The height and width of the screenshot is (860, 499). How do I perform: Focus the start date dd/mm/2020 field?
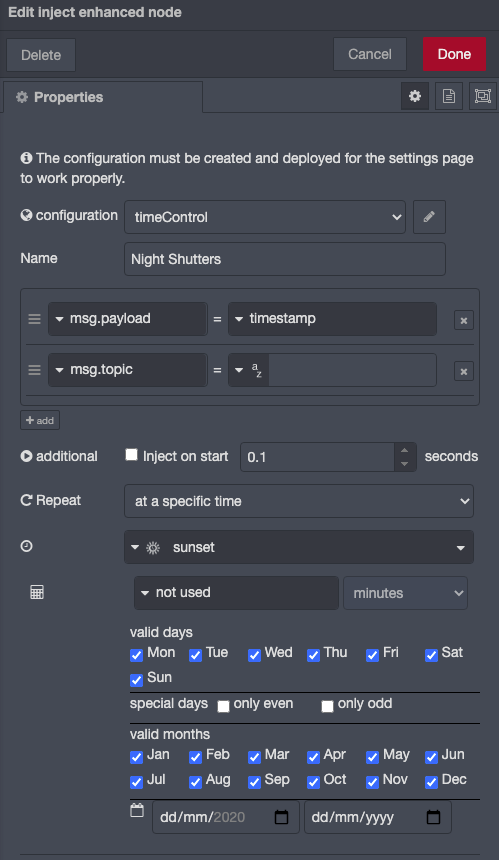(x=226, y=817)
